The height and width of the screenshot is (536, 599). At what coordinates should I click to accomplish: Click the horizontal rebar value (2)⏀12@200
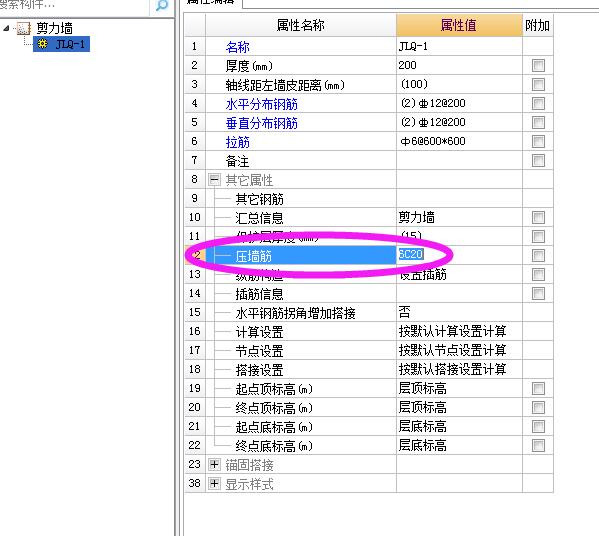[x=459, y=104]
